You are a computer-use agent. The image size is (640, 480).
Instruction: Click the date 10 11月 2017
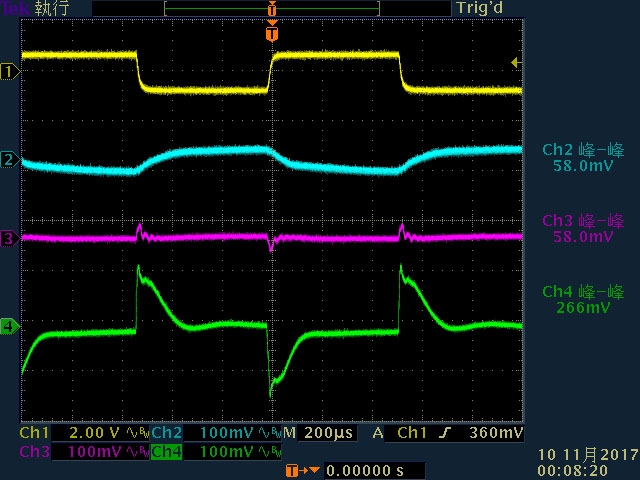[588, 454]
